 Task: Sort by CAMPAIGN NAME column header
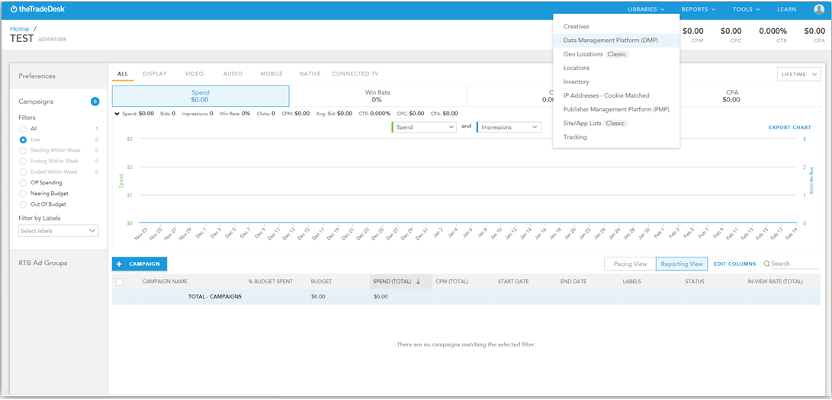pyautogui.click(x=164, y=282)
